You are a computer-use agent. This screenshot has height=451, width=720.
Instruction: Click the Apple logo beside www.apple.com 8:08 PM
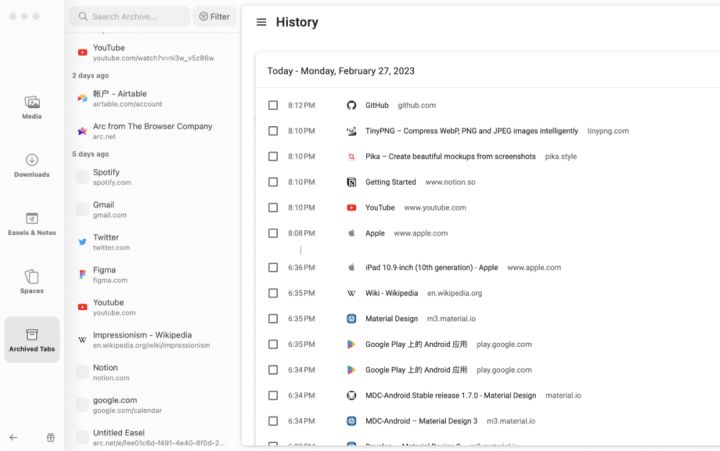pos(351,233)
